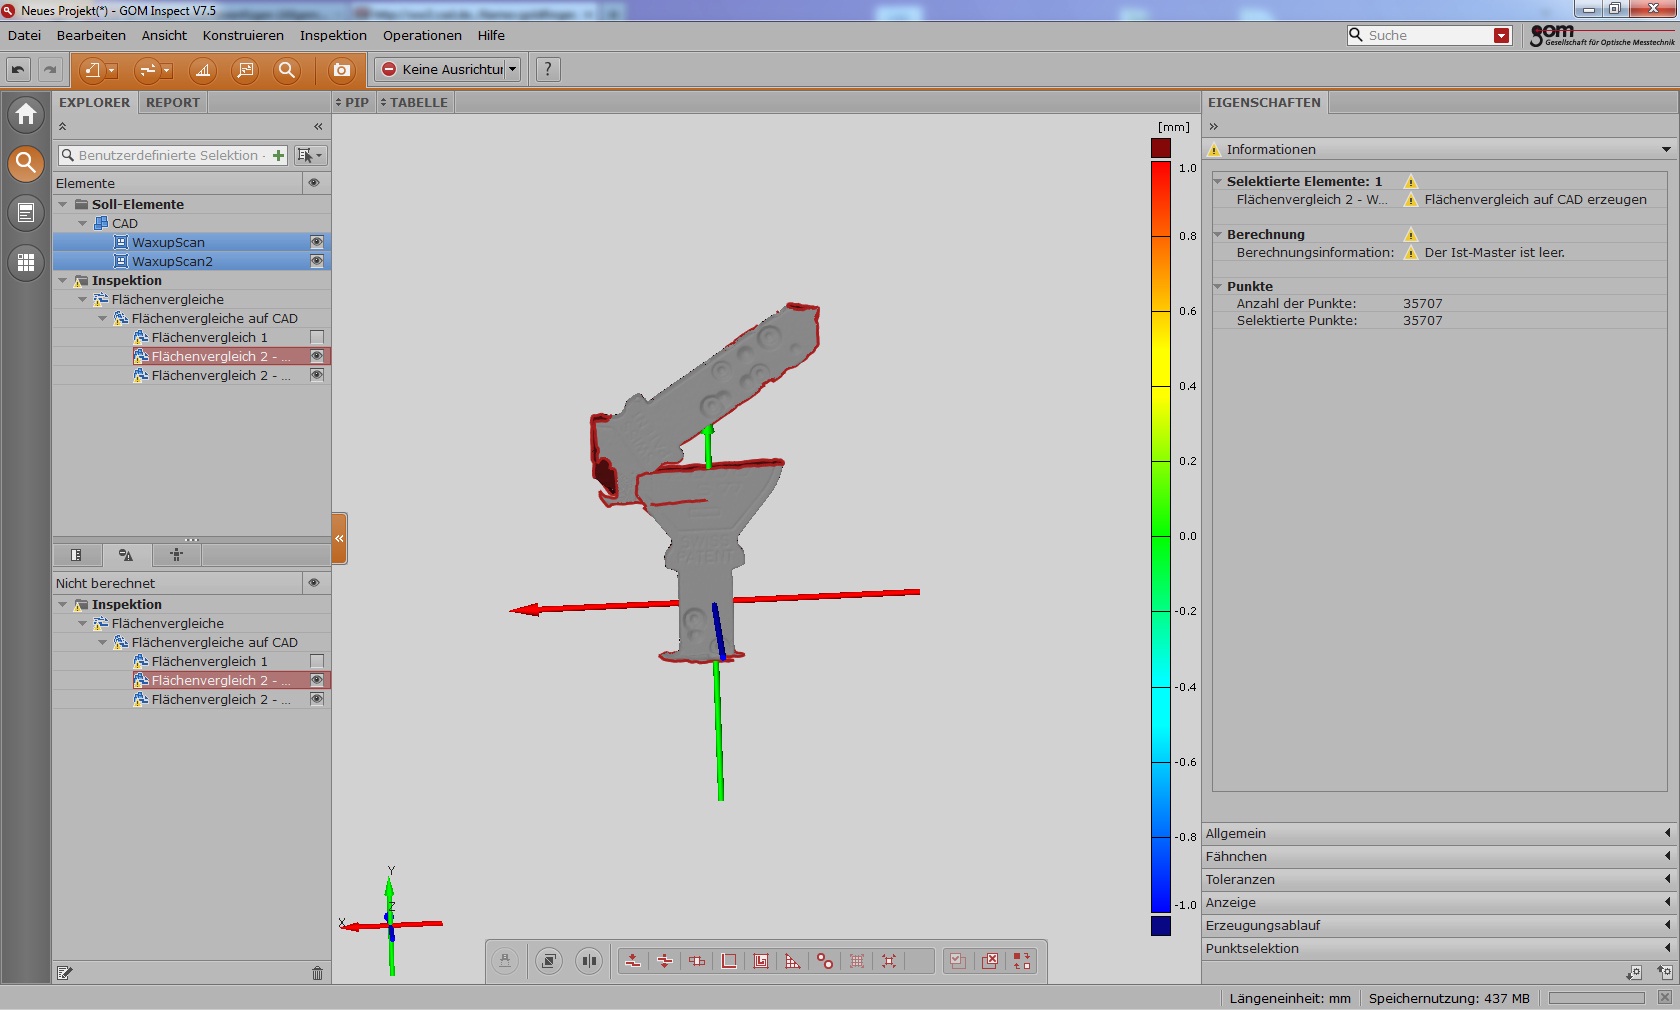Toggle visibility eye of WaxupScan2
The width and height of the screenshot is (1680, 1010).
coord(317,261)
